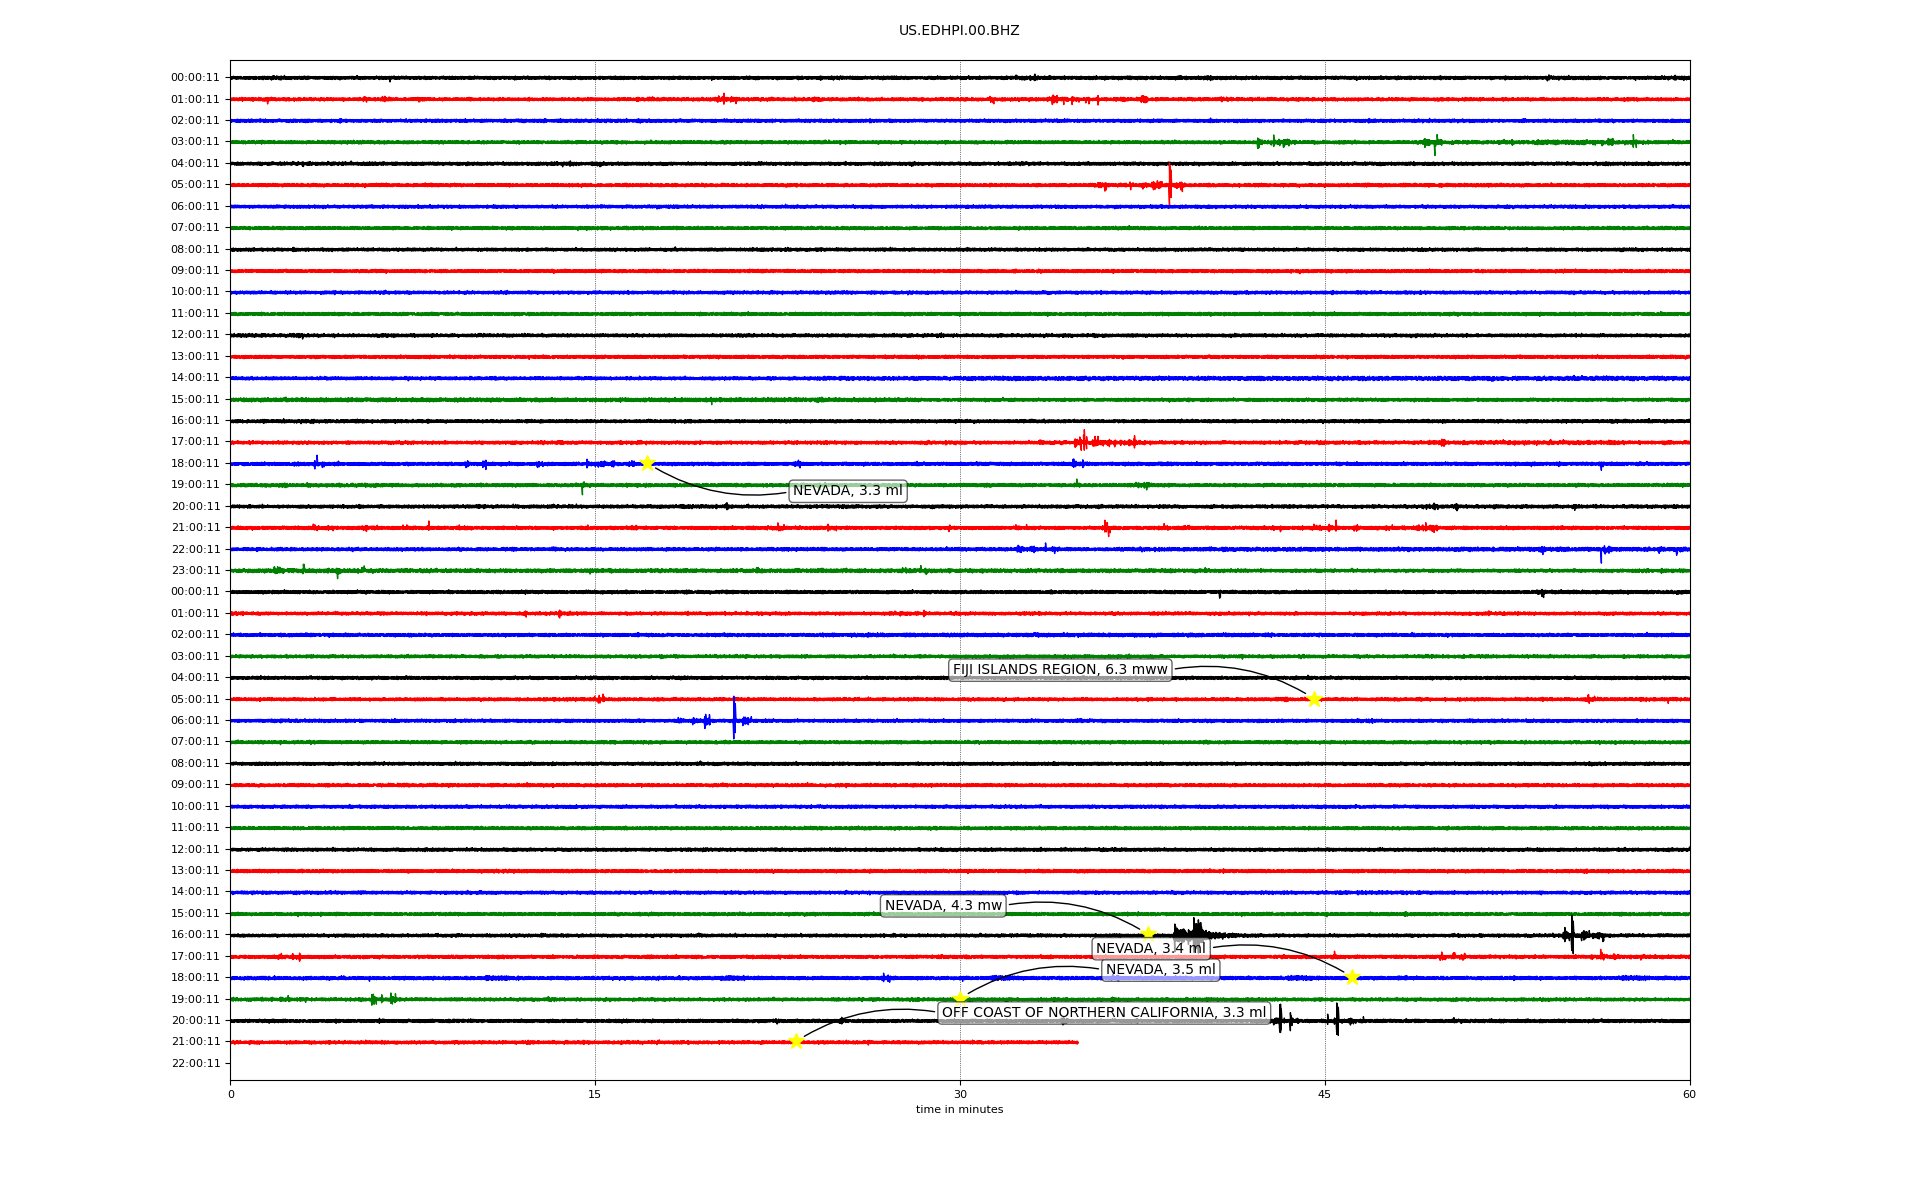Click the 'NEVADA, 3.3 ml' annotation label
1920x1200 pixels.
[848, 491]
